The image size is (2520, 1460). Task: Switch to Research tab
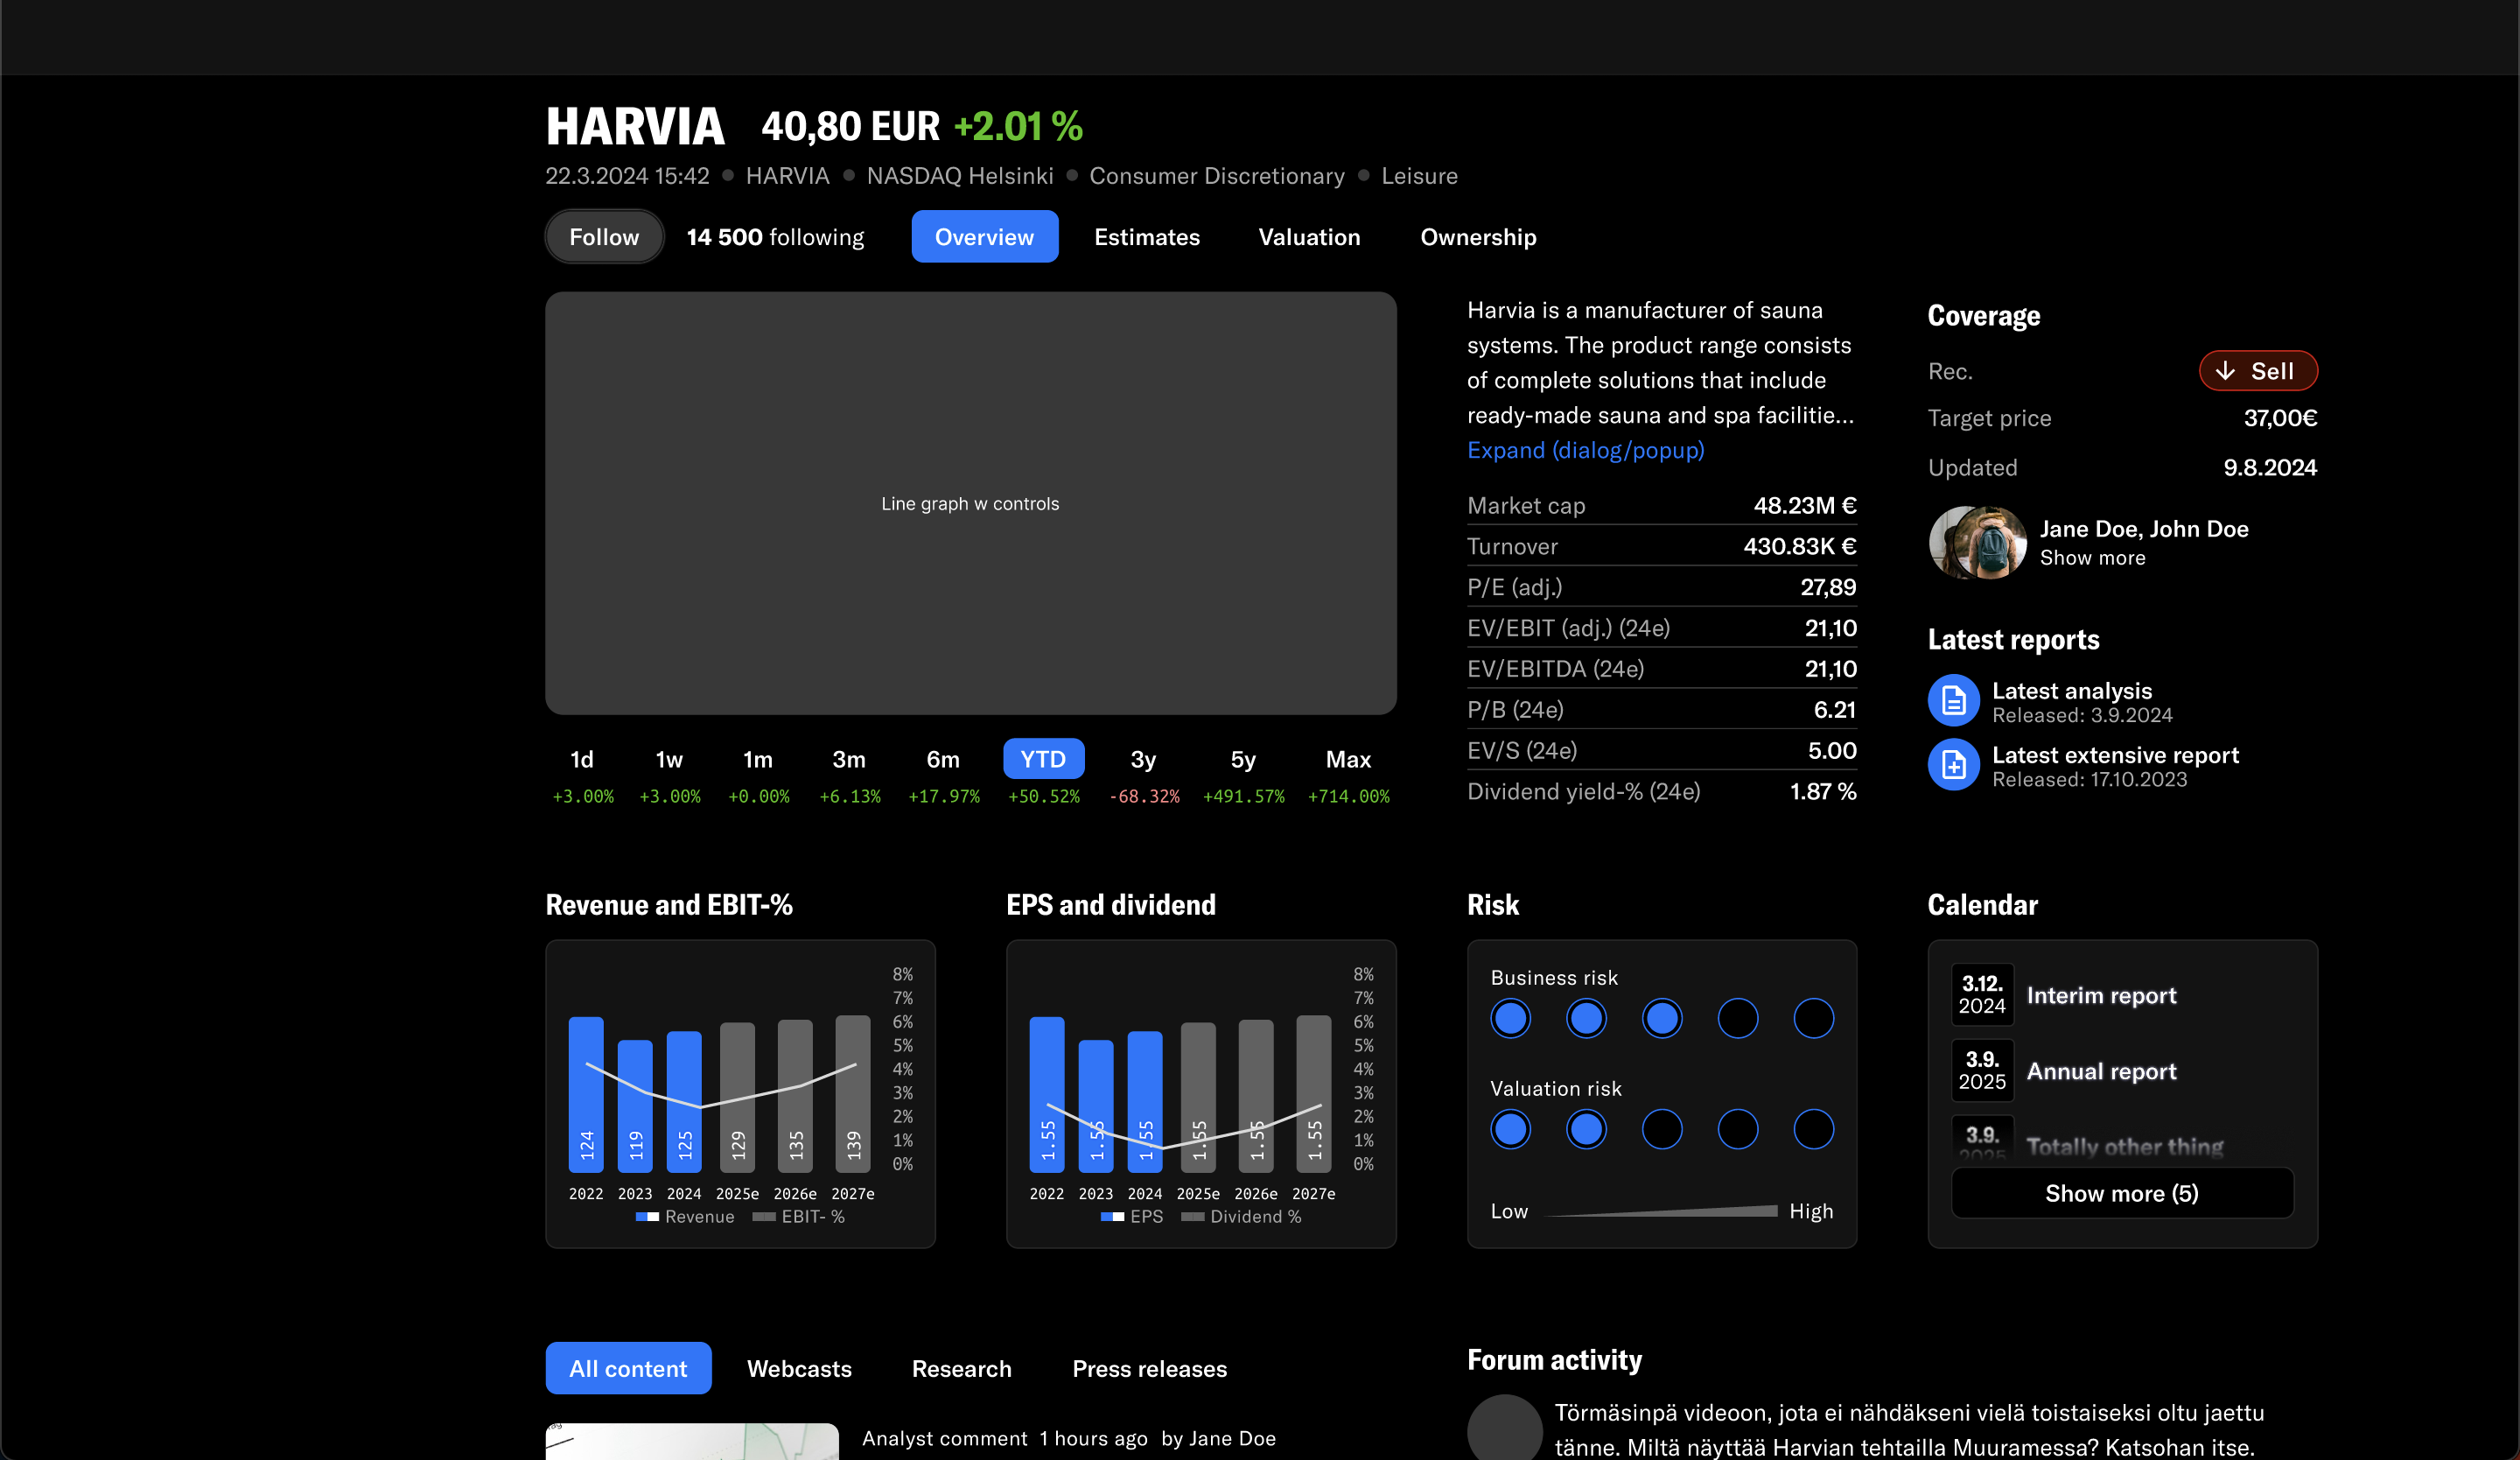pyautogui.click(x=961, y=1368)
